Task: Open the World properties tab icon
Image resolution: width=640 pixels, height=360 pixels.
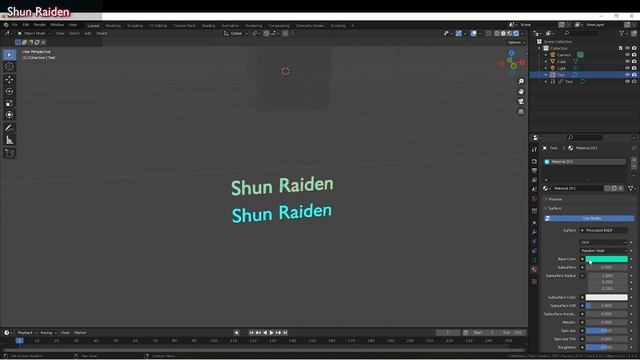Action: (534, 199)
